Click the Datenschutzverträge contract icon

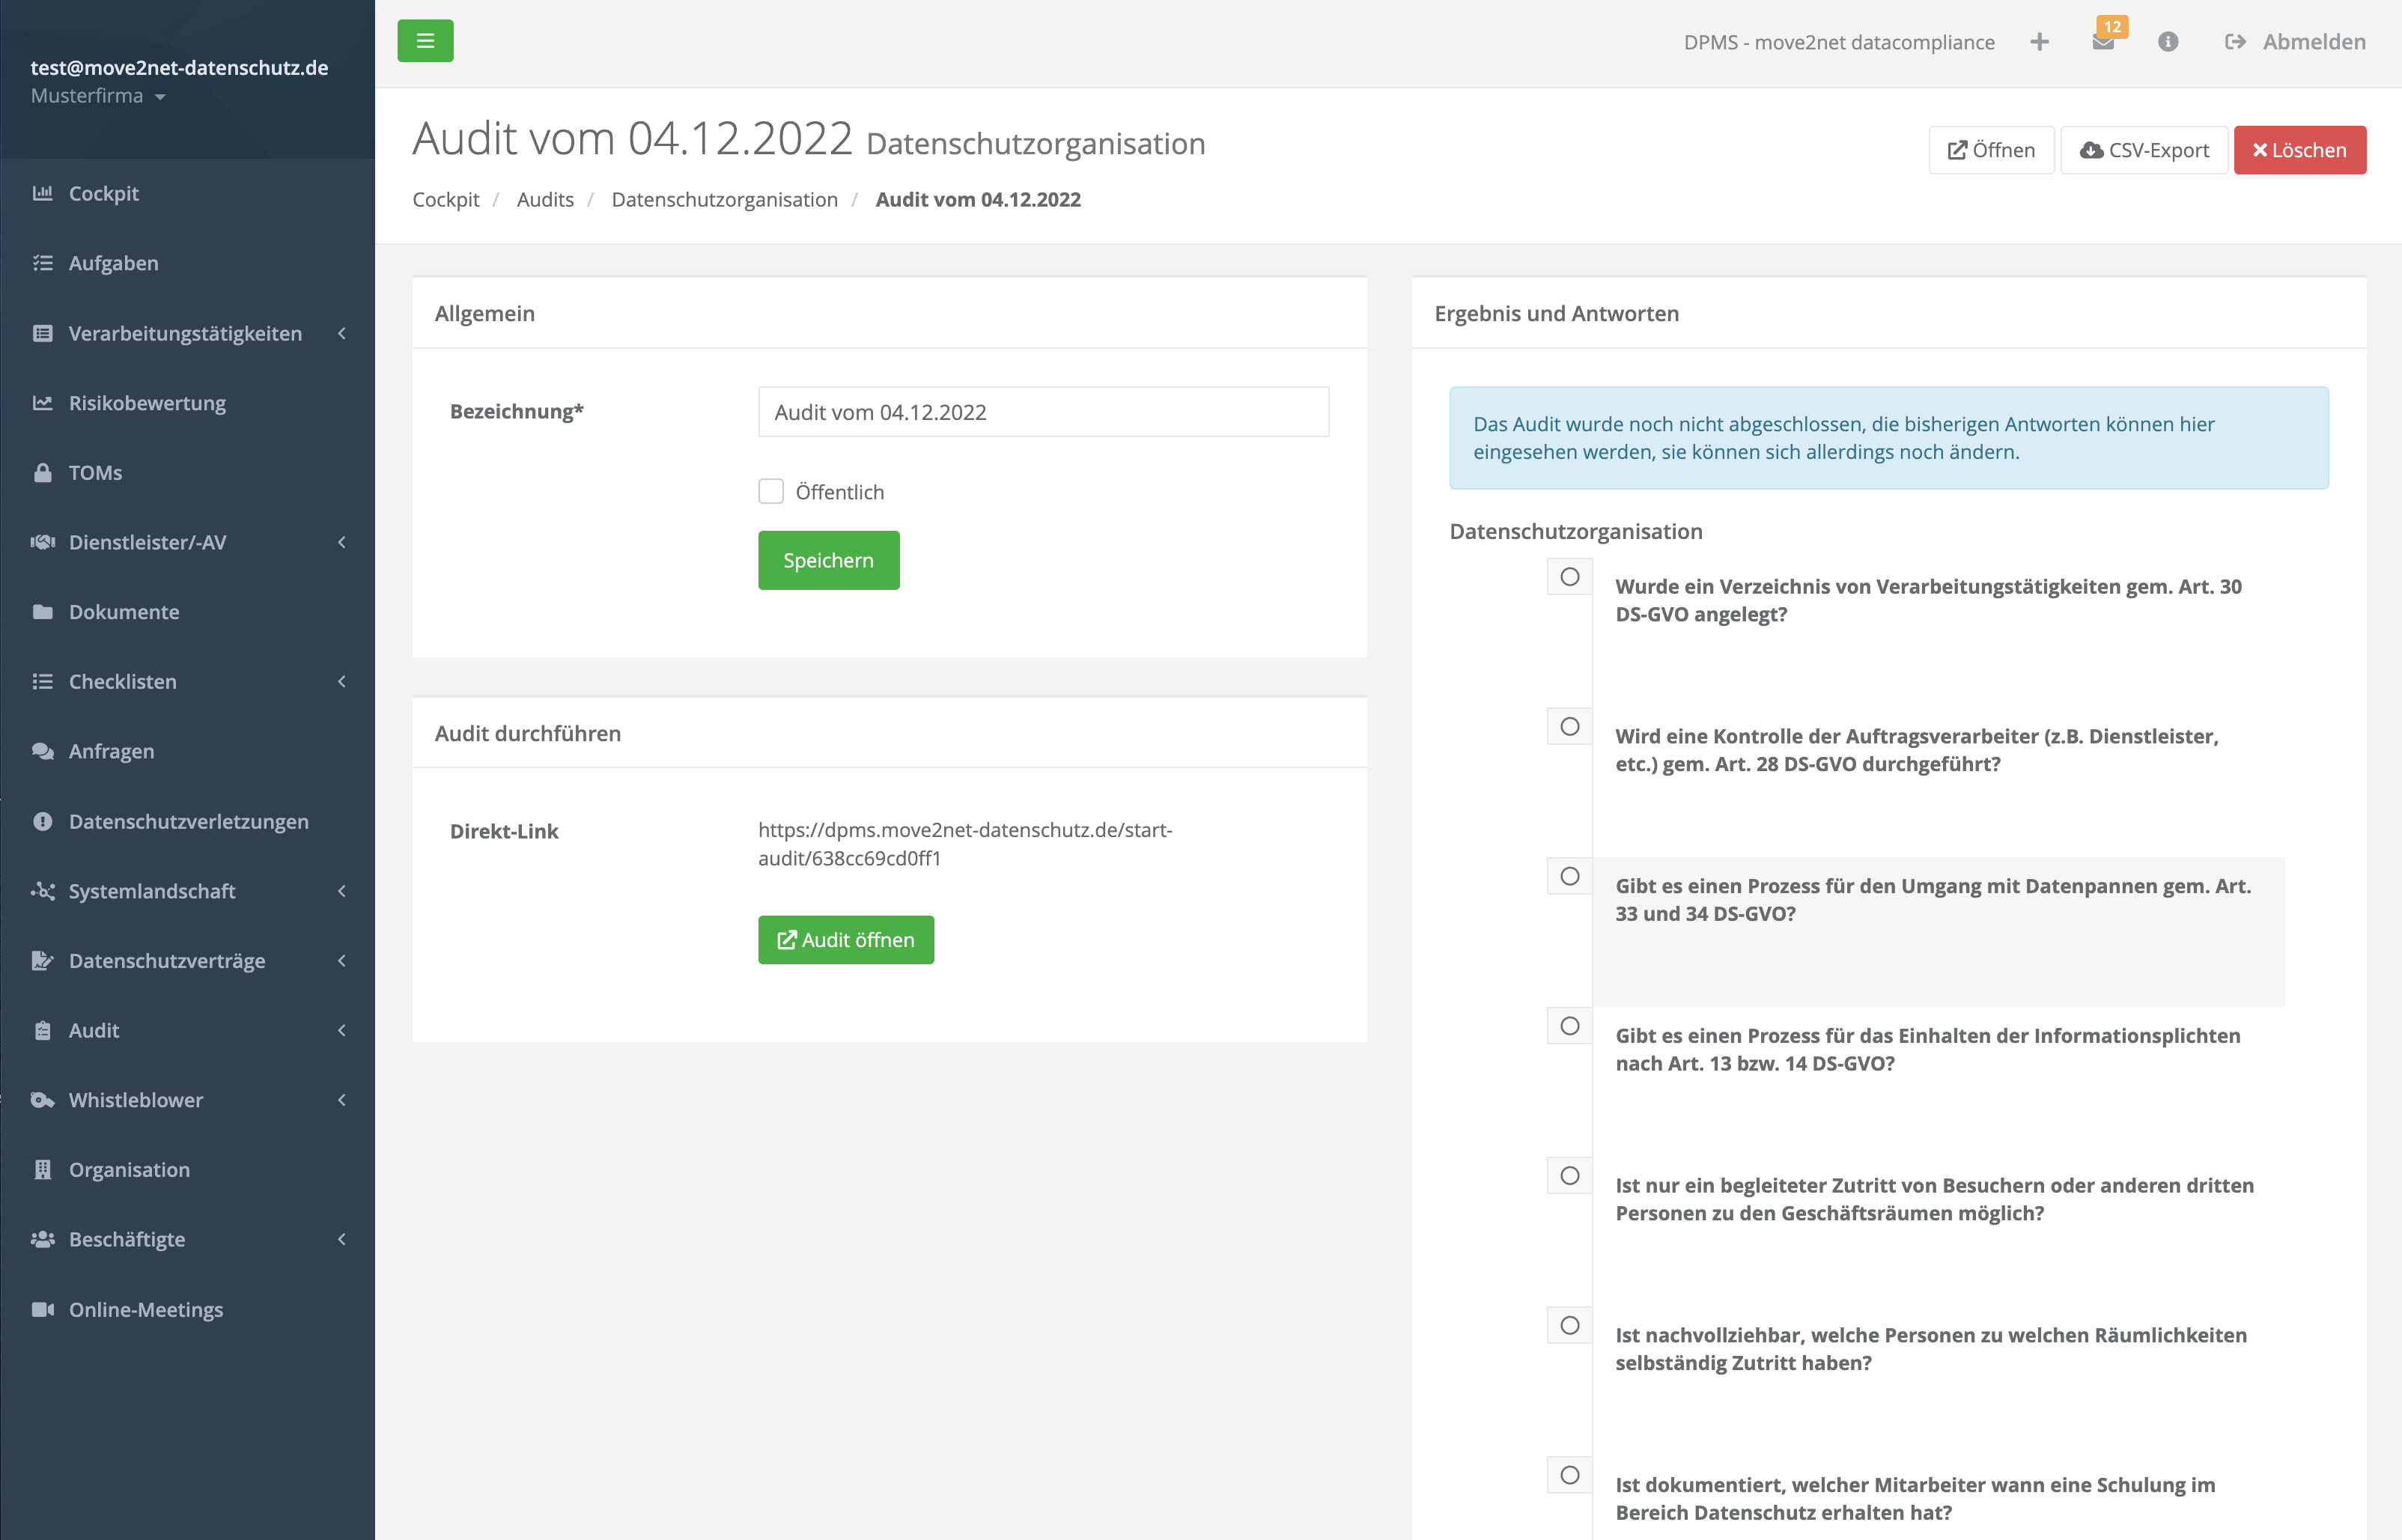[42, 960]
